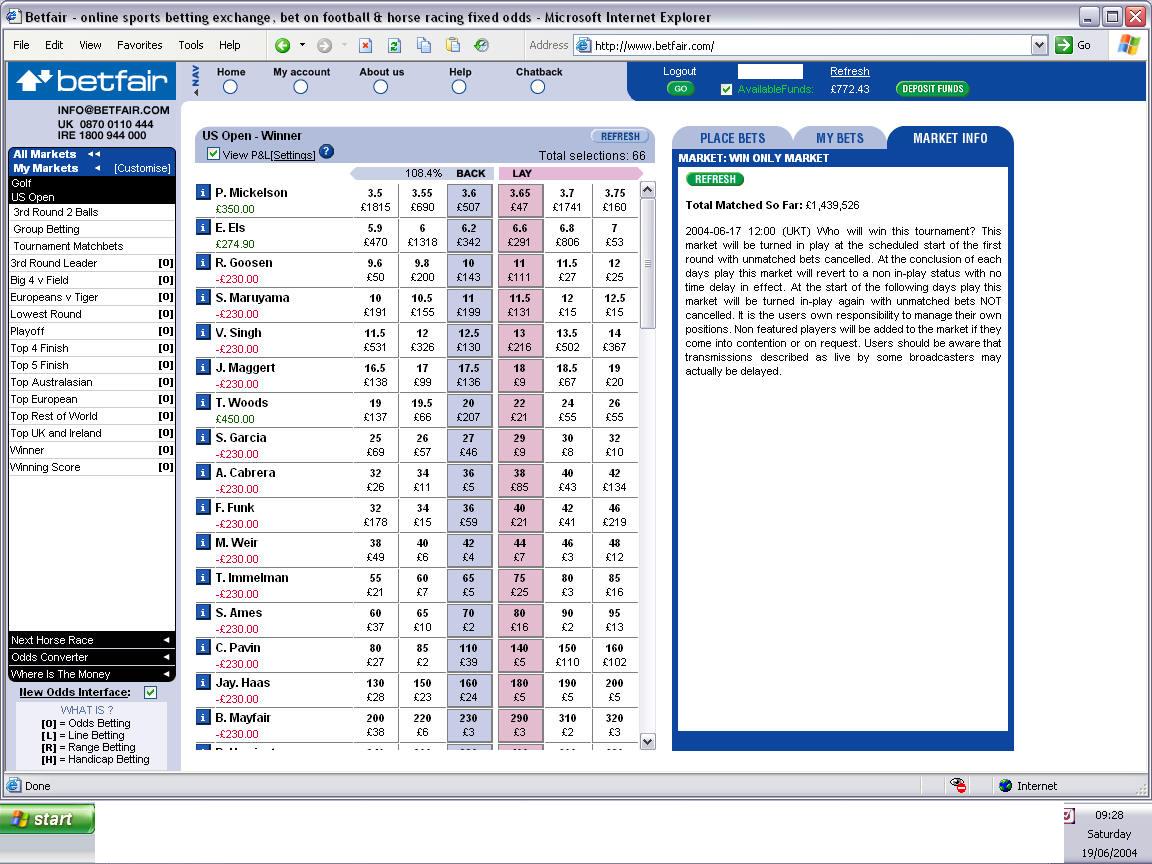This screenshot has height=864, width=1152.
Task: Click the Betfair logo
Action: (92, 81)
